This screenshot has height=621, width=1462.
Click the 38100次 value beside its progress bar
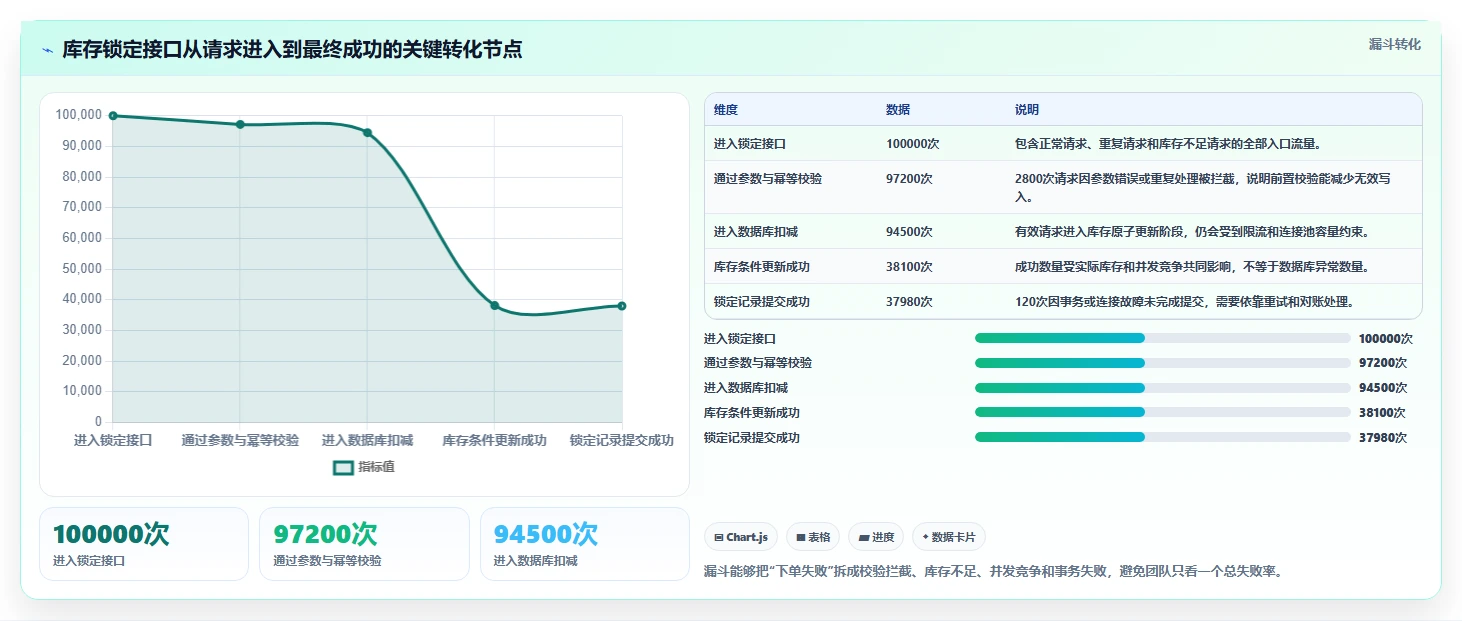point(1382,412)
